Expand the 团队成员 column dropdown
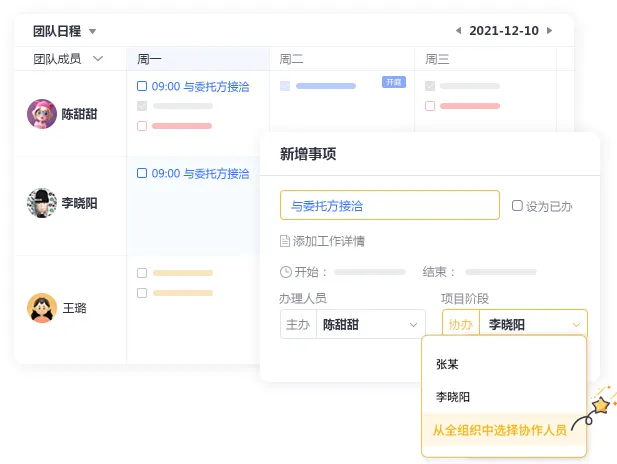 pyautogui.click(x=98, y=59)
